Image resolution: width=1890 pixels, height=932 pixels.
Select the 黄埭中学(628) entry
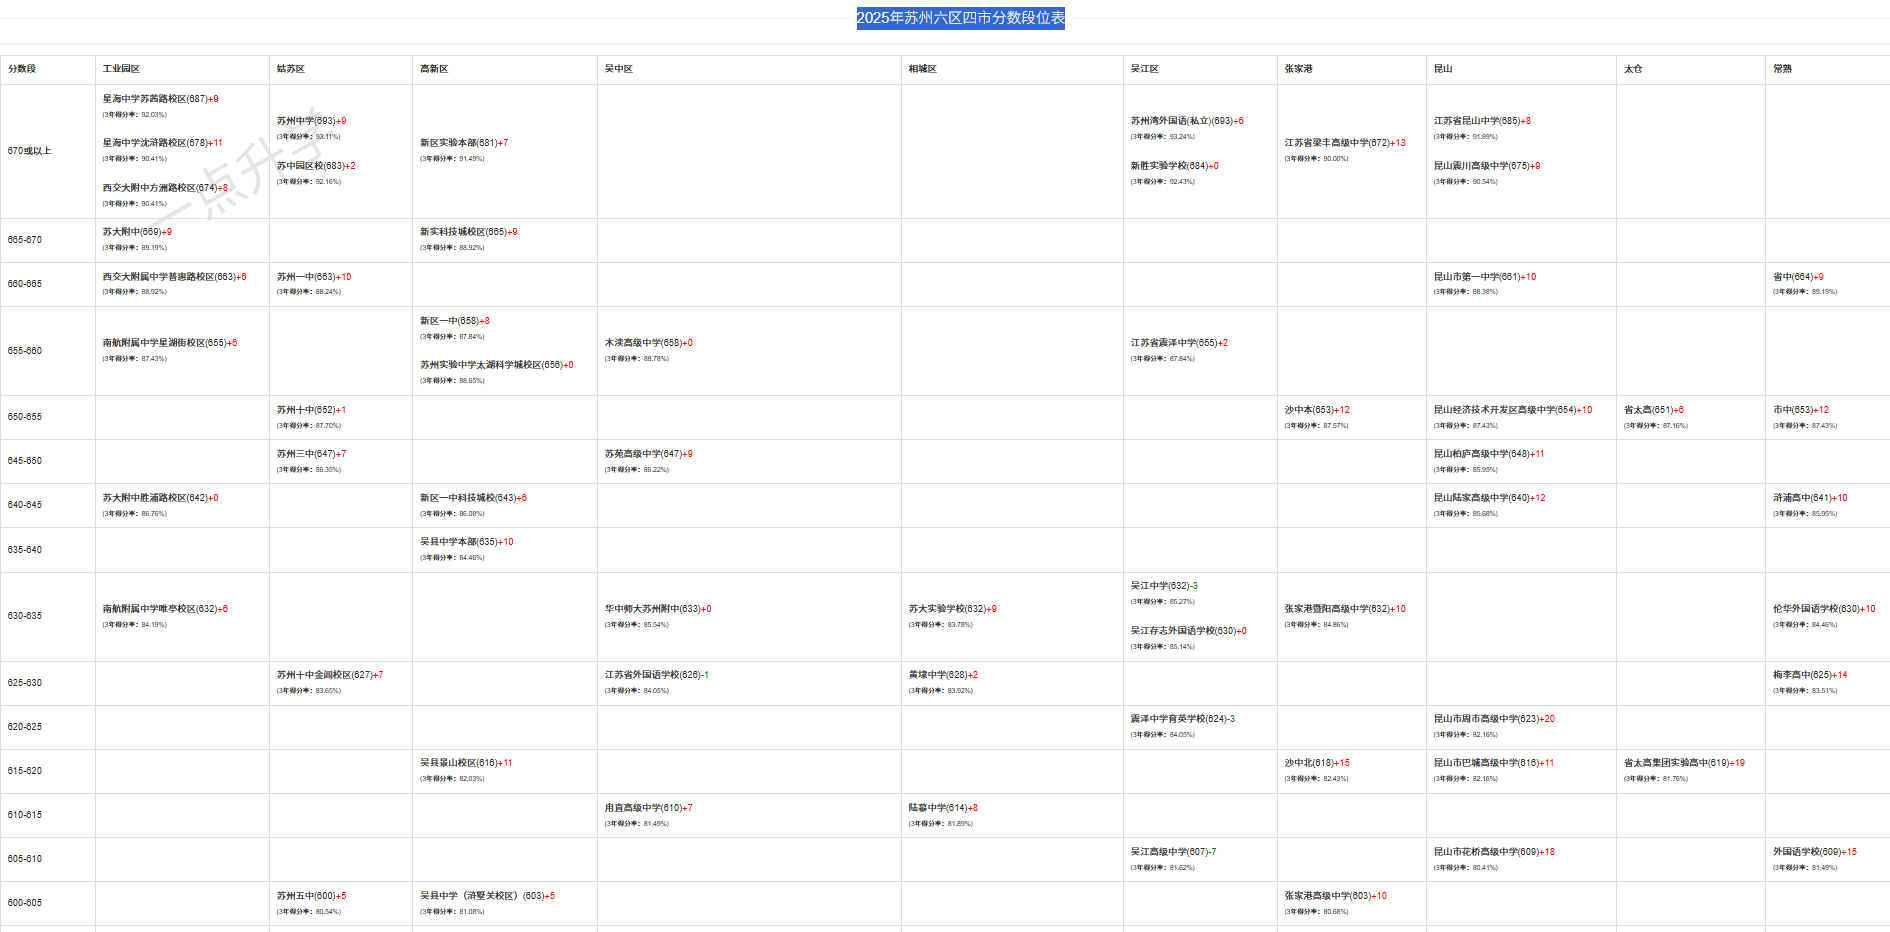tap(942, 675)
